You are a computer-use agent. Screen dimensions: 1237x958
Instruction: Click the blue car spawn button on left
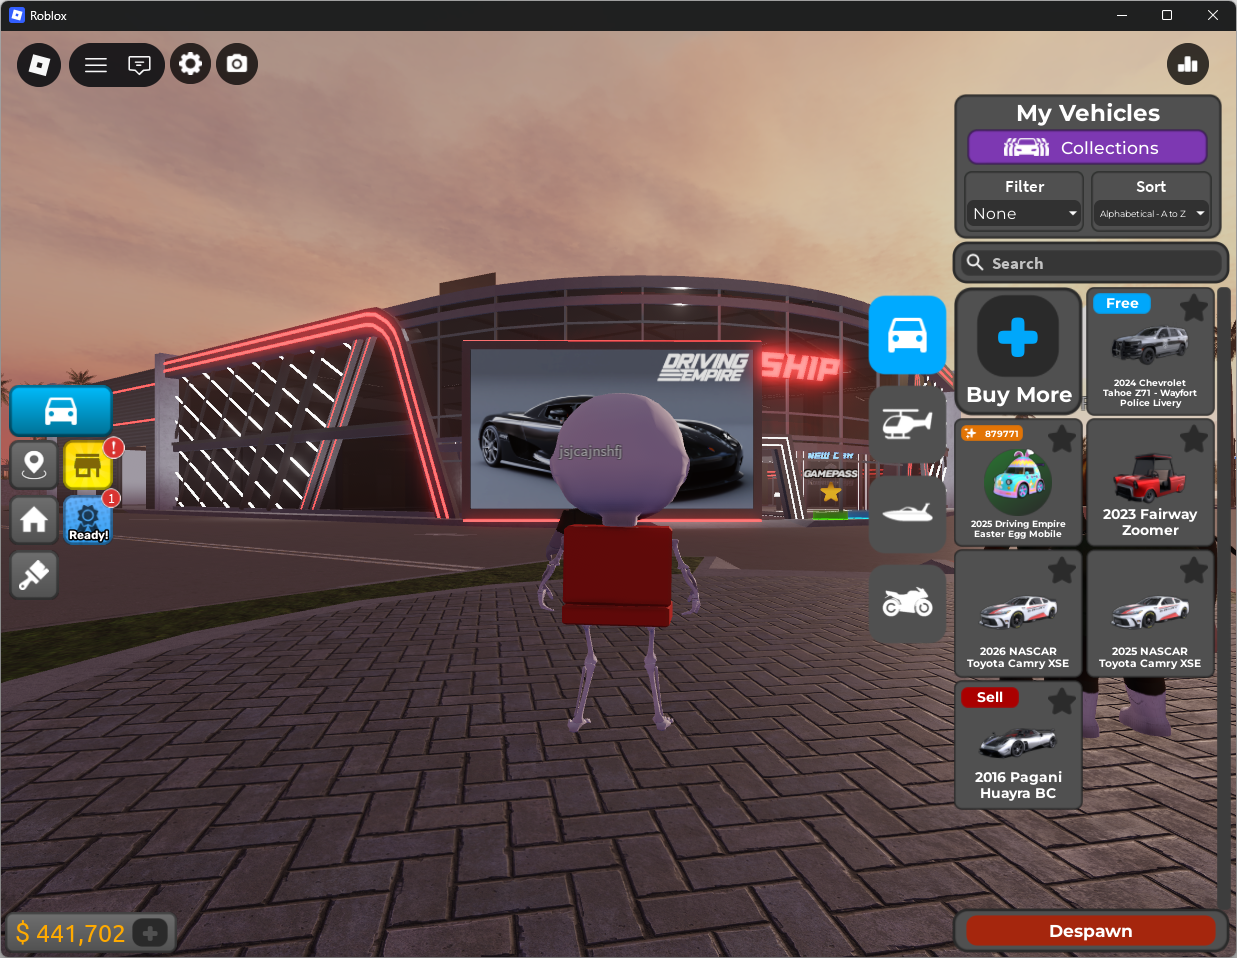coord(62,411)
